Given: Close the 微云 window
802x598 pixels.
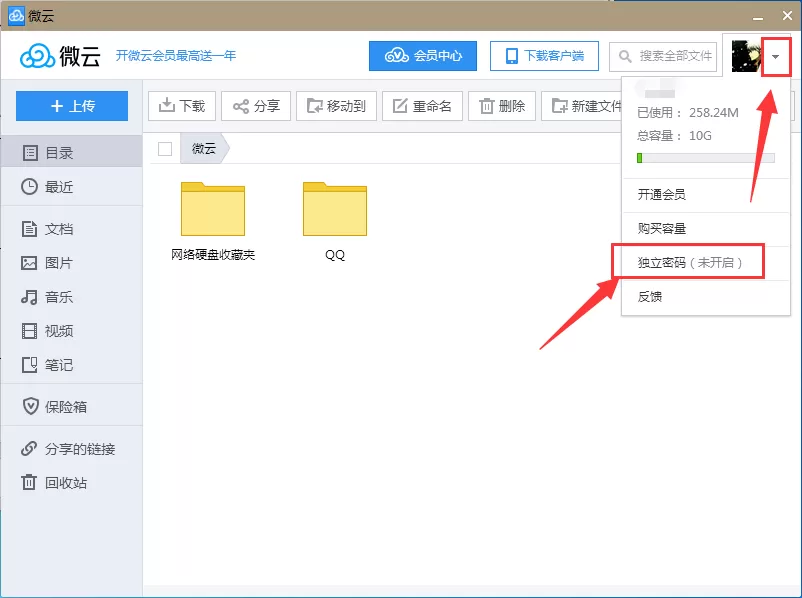Looking at the screenshot, I should (x=787, y=16).
